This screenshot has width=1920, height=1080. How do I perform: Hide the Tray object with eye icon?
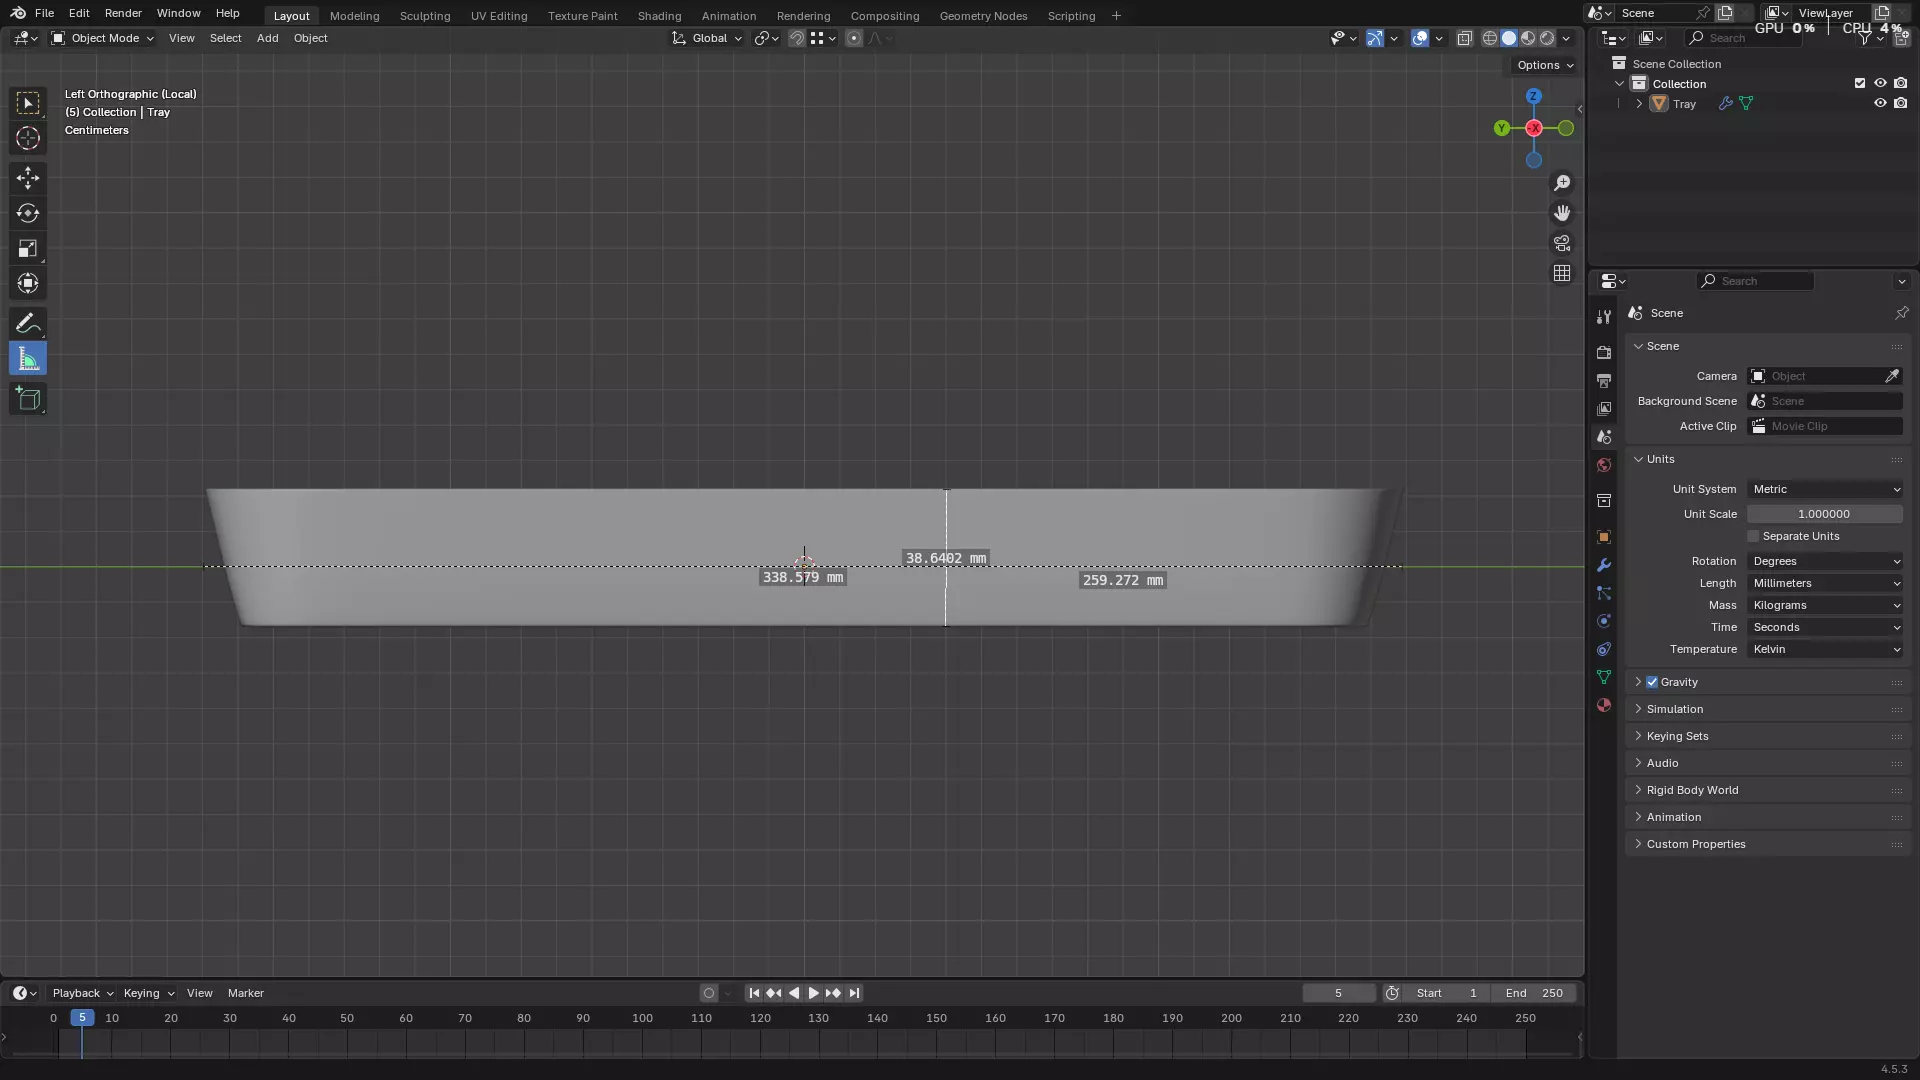click(1880, 103)
